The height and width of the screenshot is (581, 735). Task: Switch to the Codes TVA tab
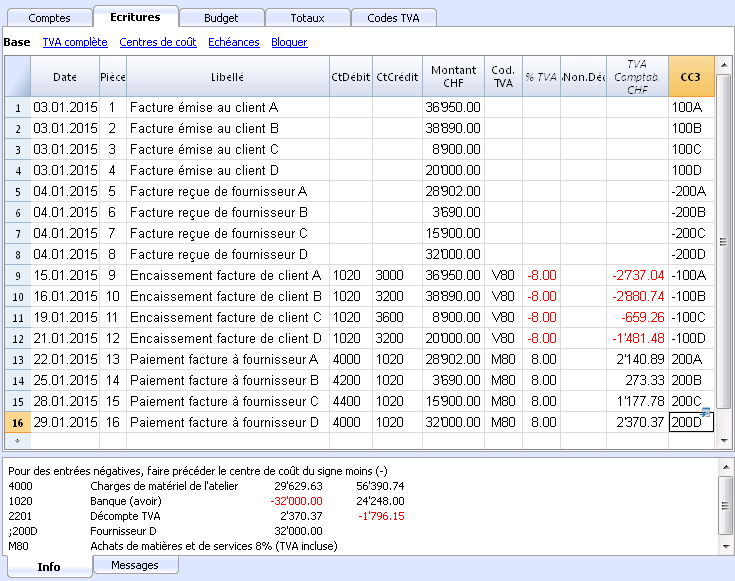[x=393, y=18]
